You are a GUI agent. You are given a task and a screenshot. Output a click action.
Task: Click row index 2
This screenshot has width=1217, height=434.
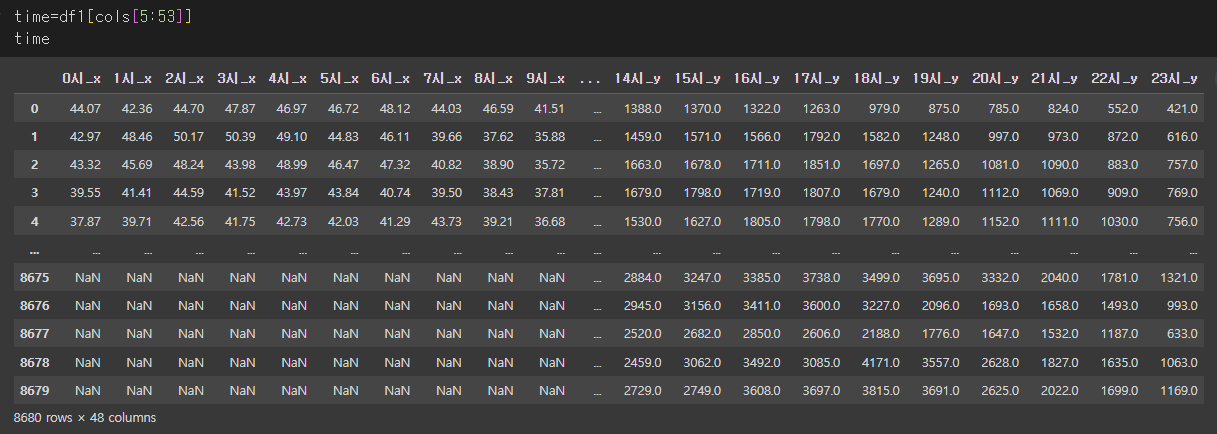tap(34, 164)
